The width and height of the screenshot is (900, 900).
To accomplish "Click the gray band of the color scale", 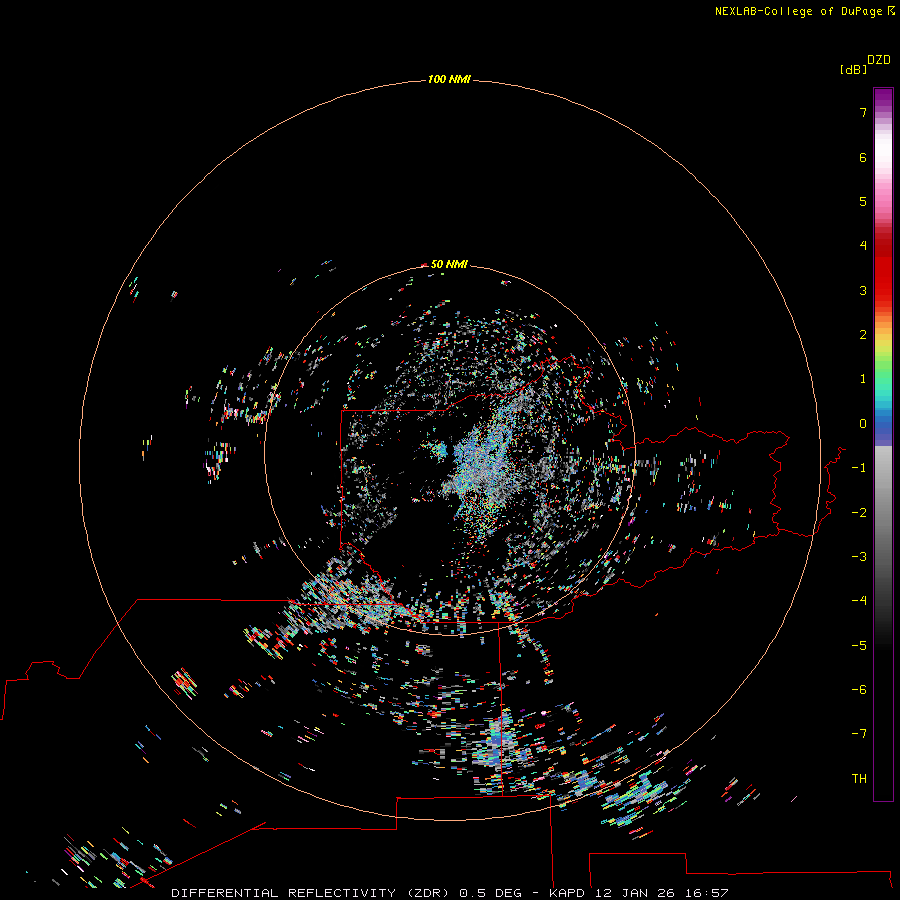I will pos(883,505).
